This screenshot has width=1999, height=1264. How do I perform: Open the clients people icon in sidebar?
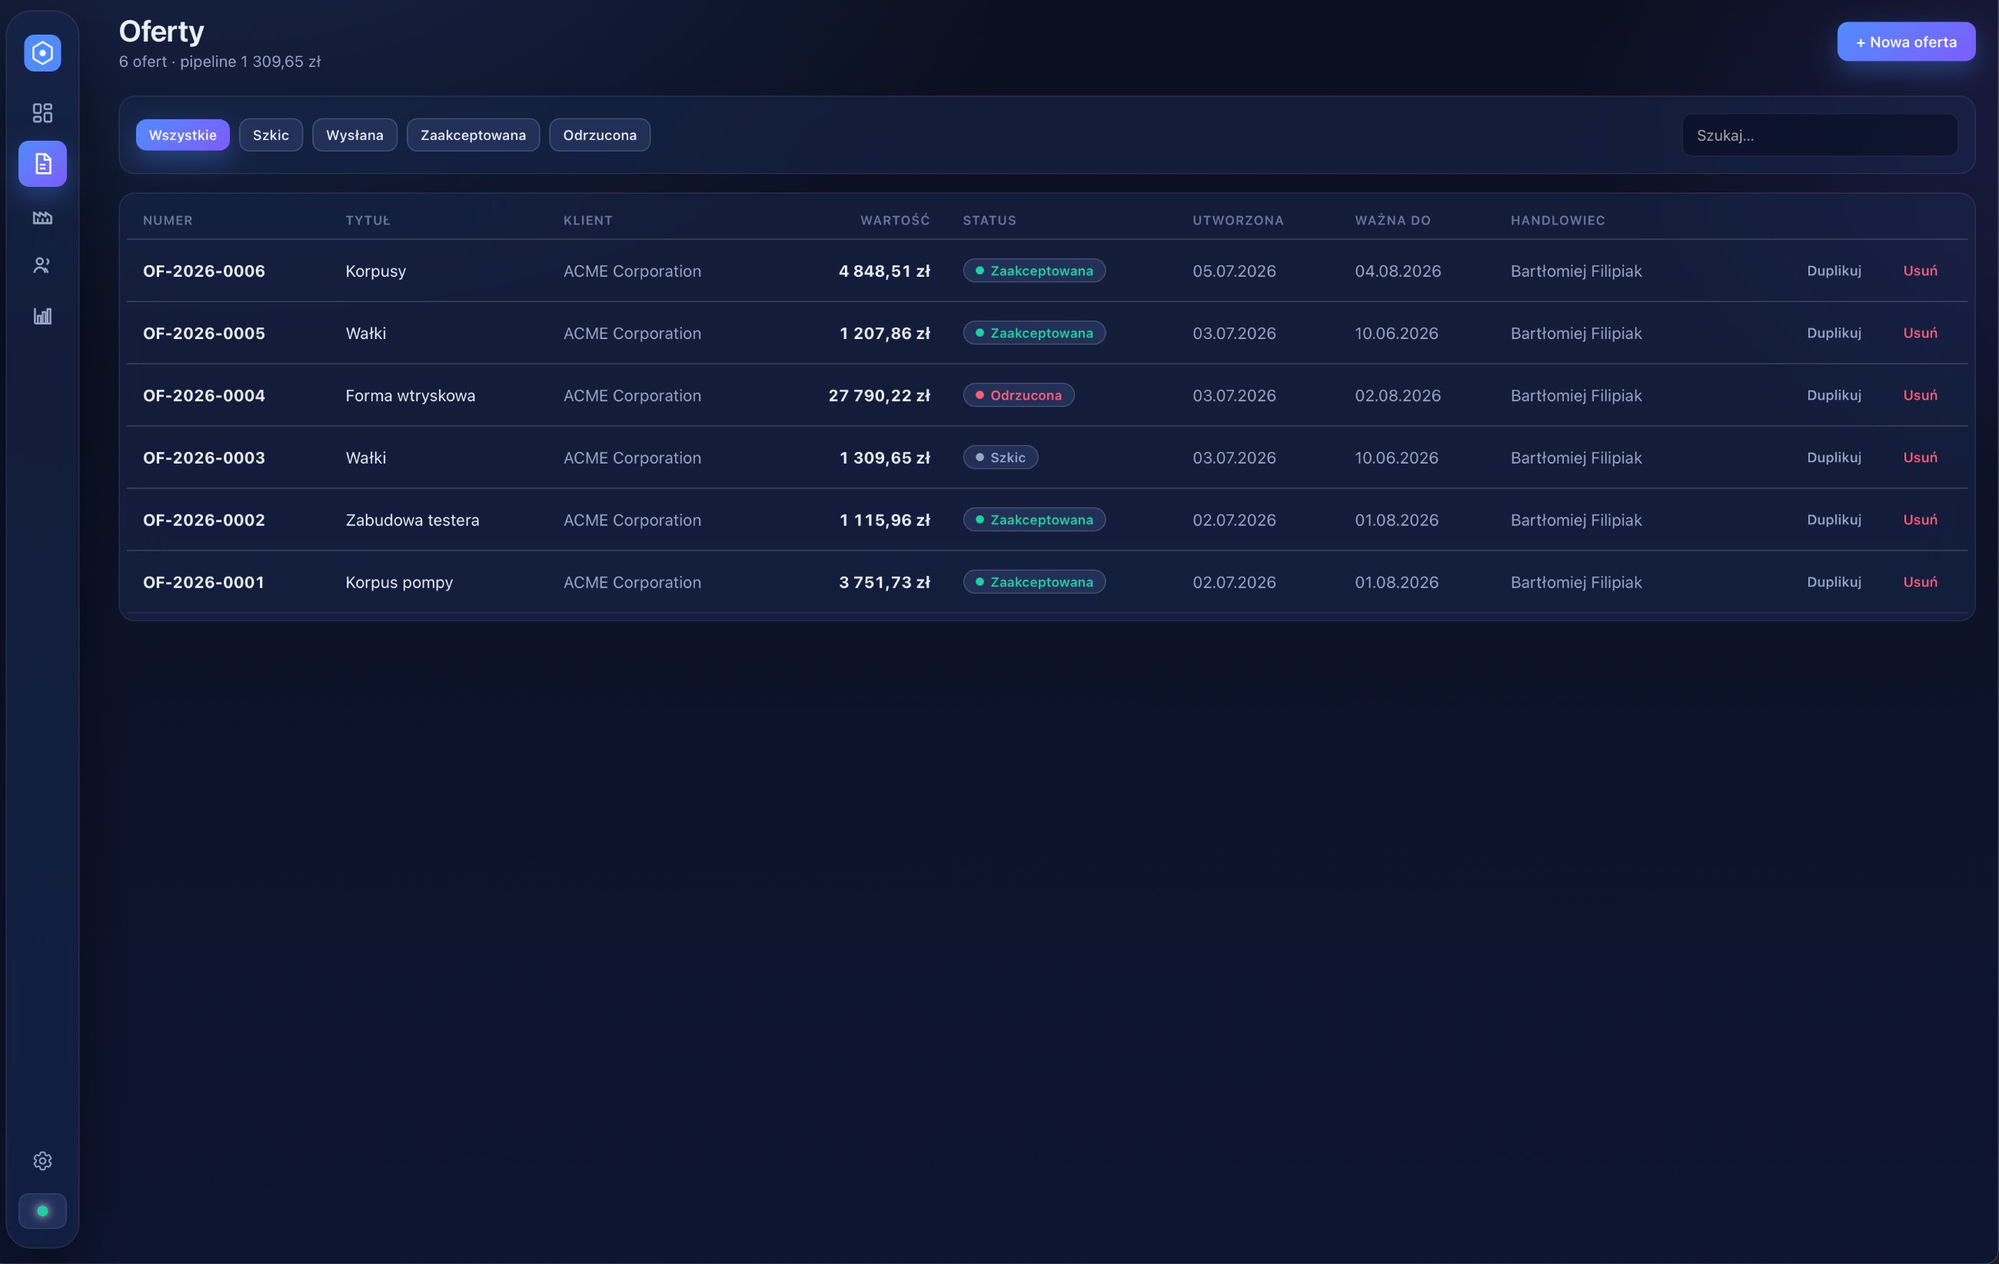[42, 266]
